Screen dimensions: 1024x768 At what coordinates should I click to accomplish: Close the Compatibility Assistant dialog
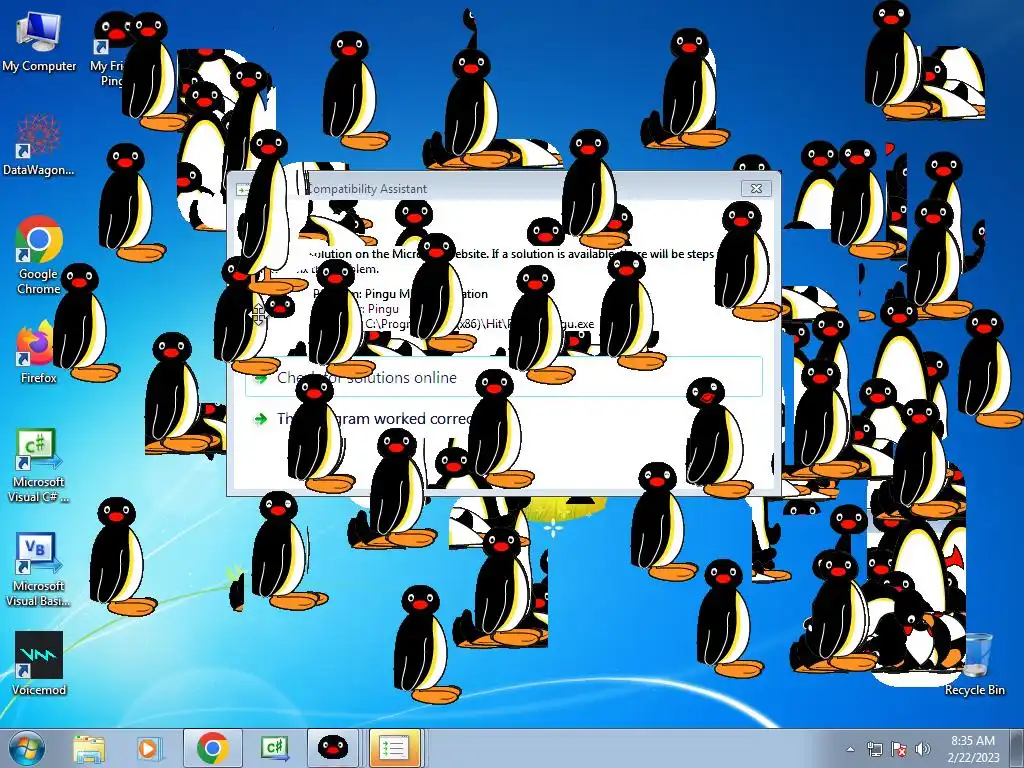click(x=756, y=188)
